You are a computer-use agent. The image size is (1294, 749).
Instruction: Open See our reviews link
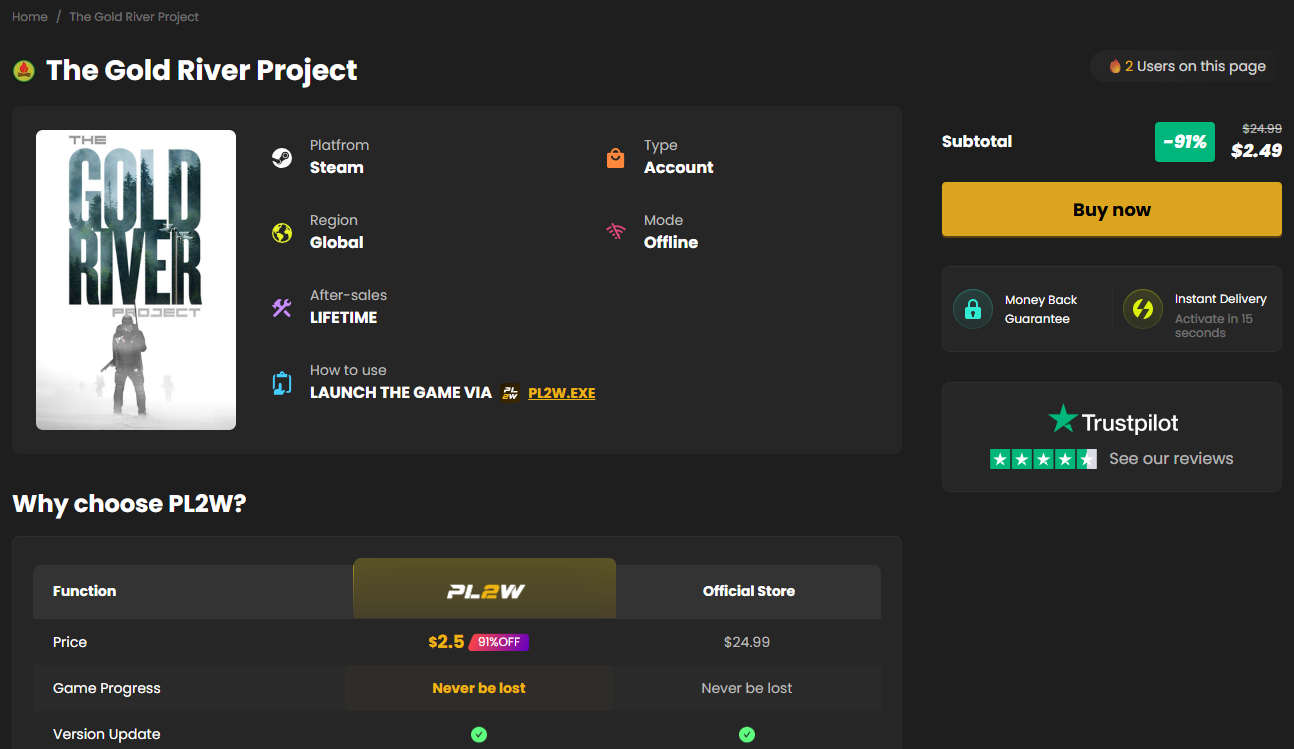(x=1171, y=459)
